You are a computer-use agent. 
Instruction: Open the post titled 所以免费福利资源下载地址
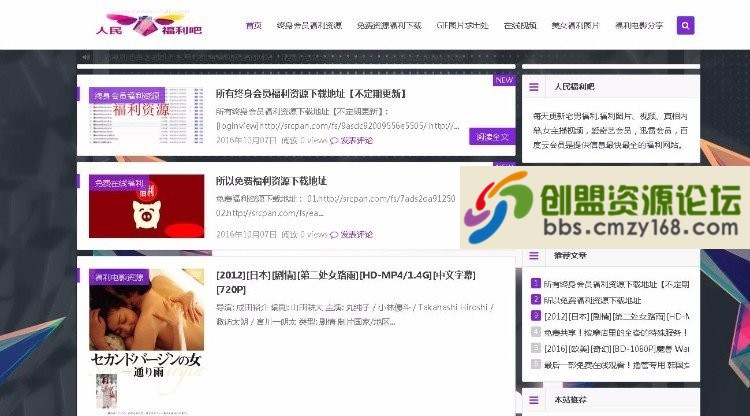(271, 181)
